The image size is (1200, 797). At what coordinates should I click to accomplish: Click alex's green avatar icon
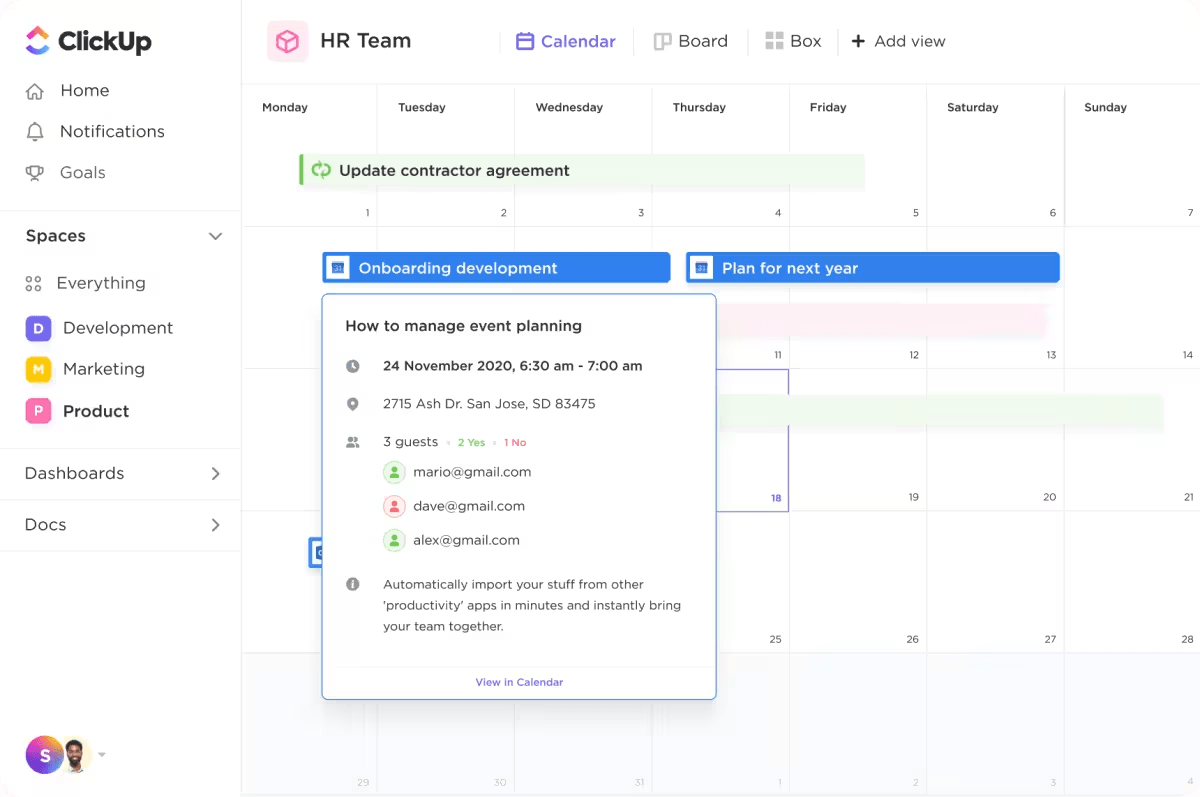[394, 540]
